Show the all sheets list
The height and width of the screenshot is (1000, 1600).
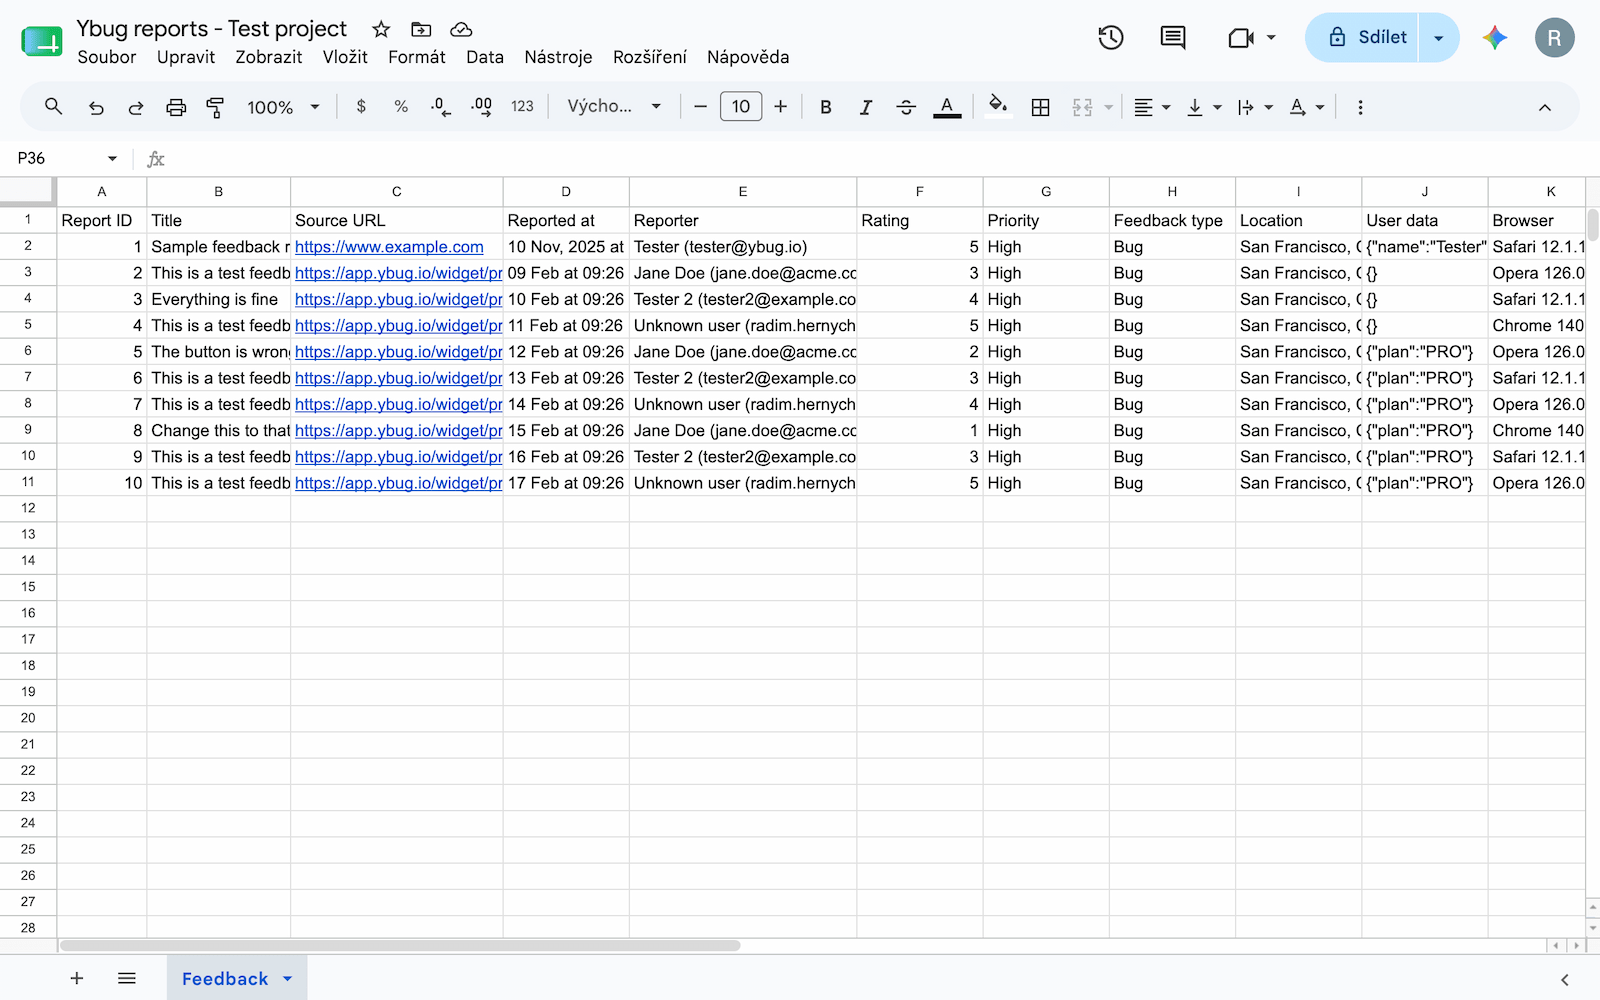click(126, 978)
